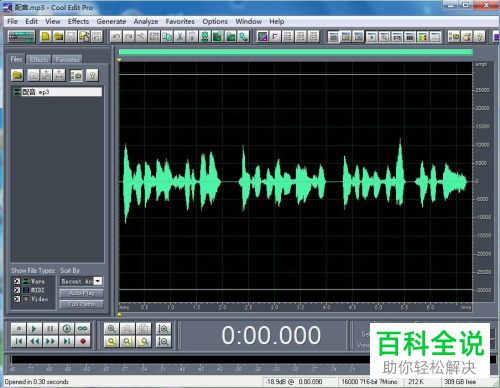Viewport: 500px width, 388px height.
Task: Click the Full Paths button
Action: coord(81,304)
